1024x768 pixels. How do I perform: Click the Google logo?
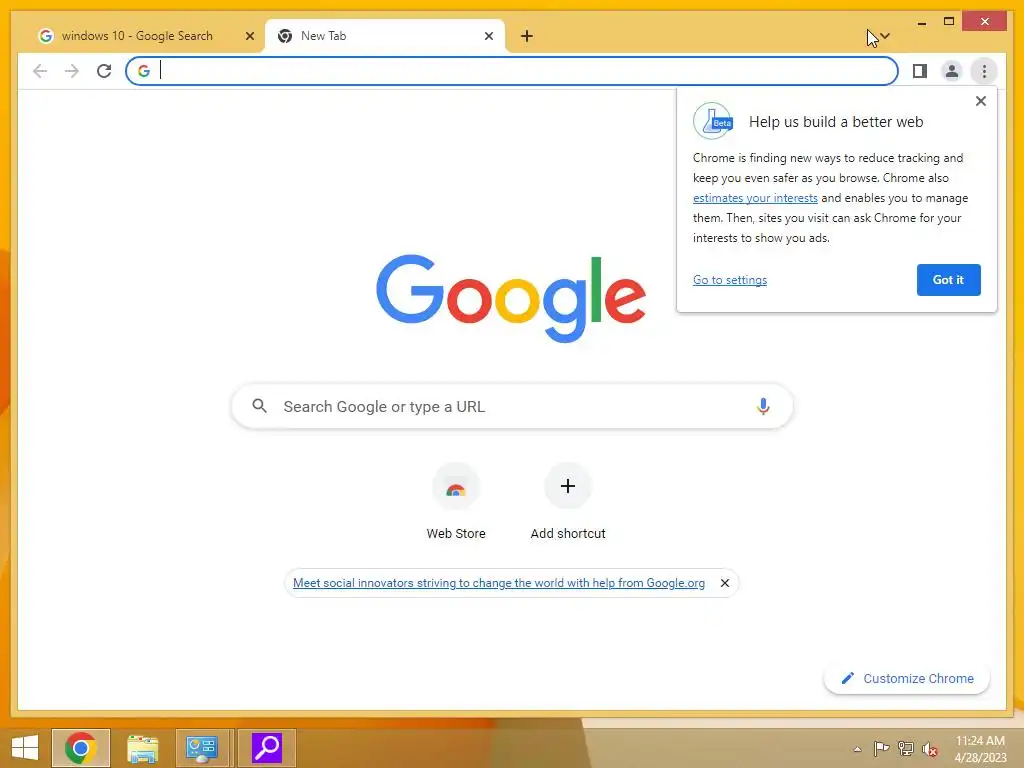click(x=511, y=298)
